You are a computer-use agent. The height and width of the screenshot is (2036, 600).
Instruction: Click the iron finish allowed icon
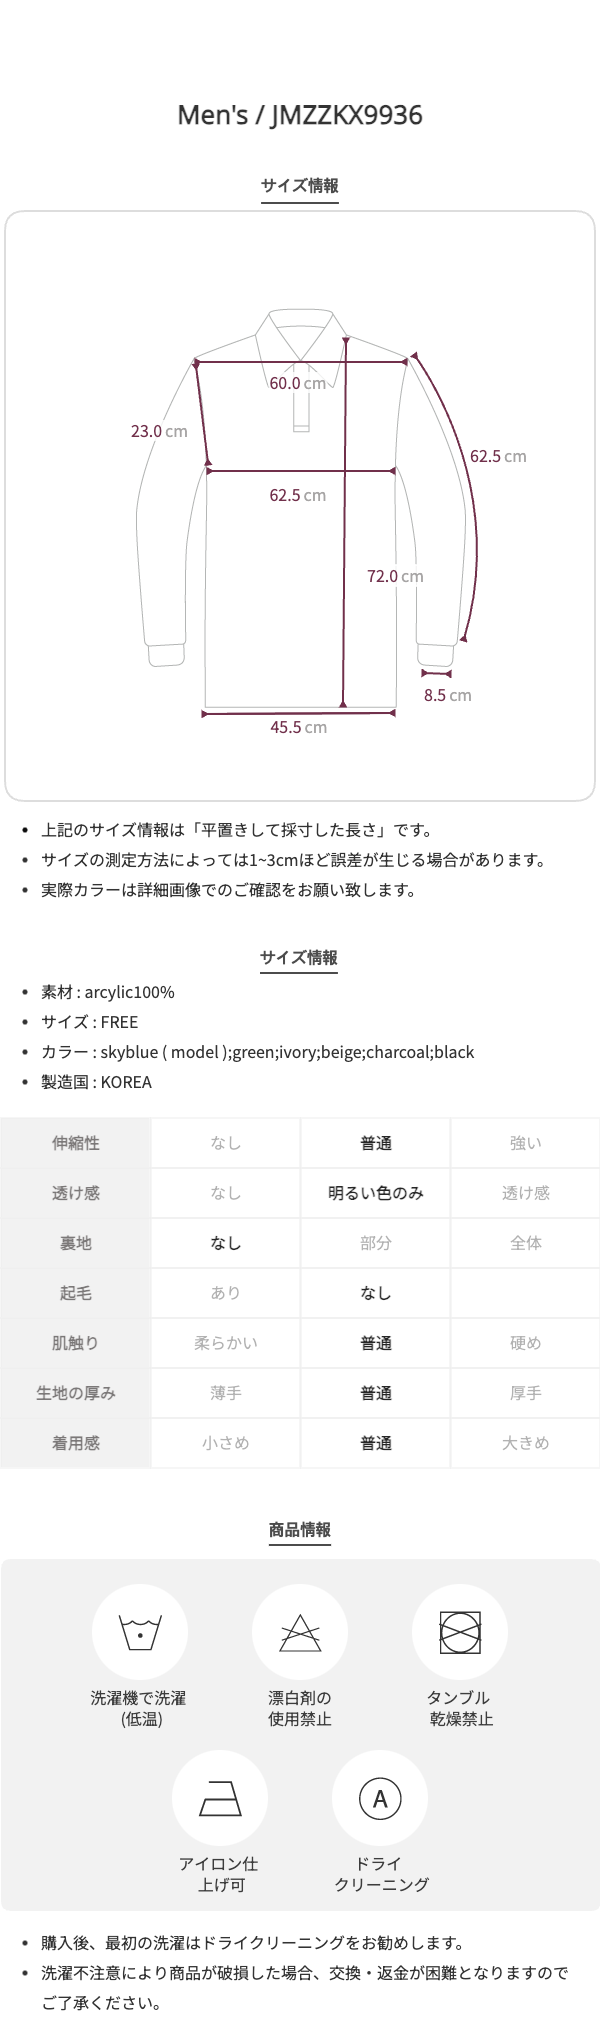220,1798
